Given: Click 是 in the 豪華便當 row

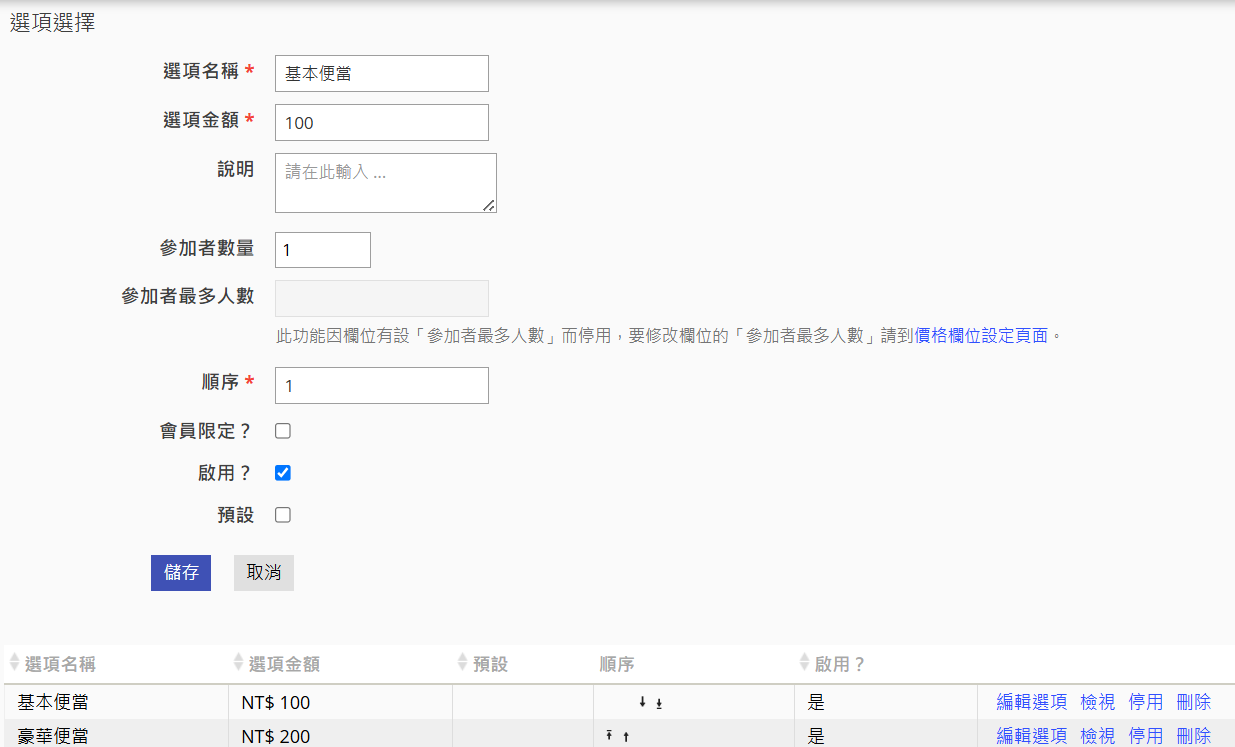Looking at the screenshot, I should click(x=816, y=736).
